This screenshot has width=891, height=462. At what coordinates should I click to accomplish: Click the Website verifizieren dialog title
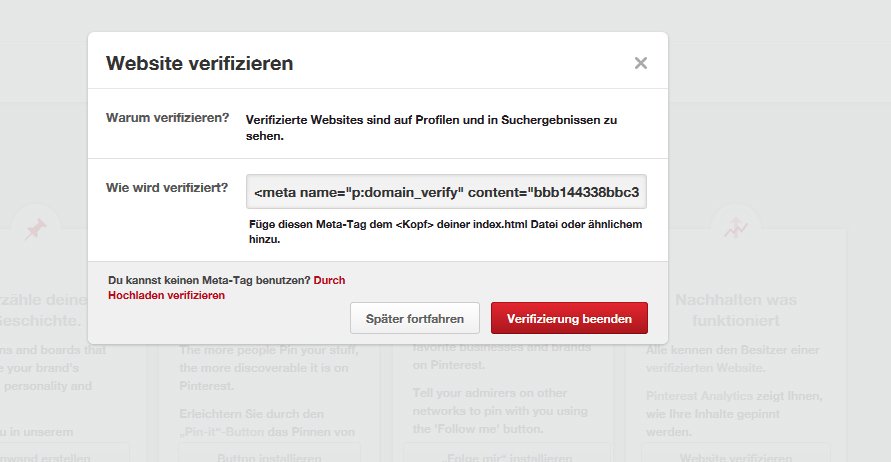[x=199, y=63]
